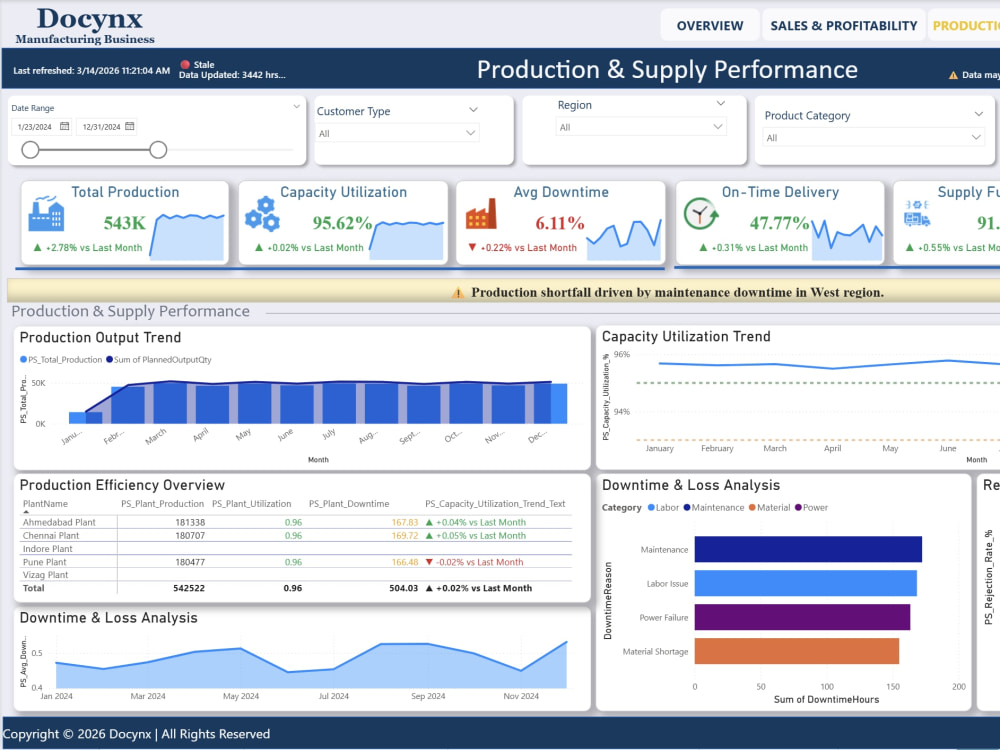This screenshot has height=750, width=1000.
Task: Open the start date calendar picker icon
Action: coord(64,126)
